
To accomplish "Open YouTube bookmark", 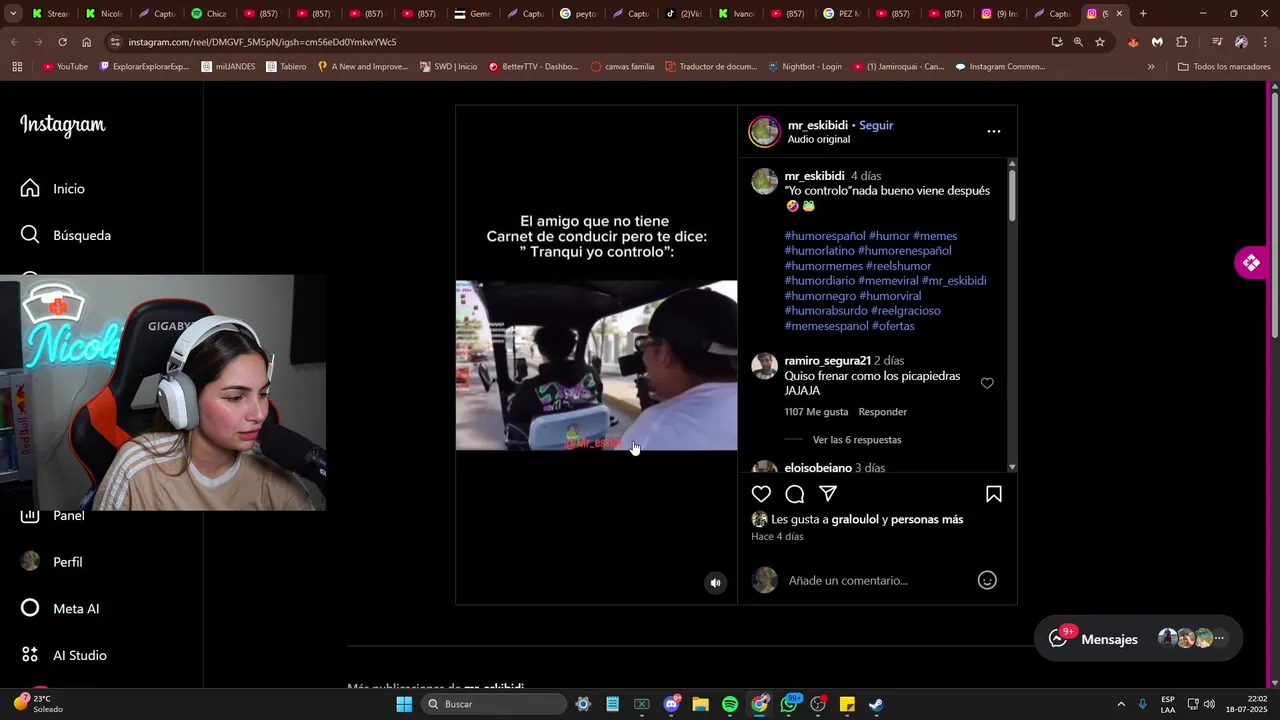I will click(x=65, y=67).
